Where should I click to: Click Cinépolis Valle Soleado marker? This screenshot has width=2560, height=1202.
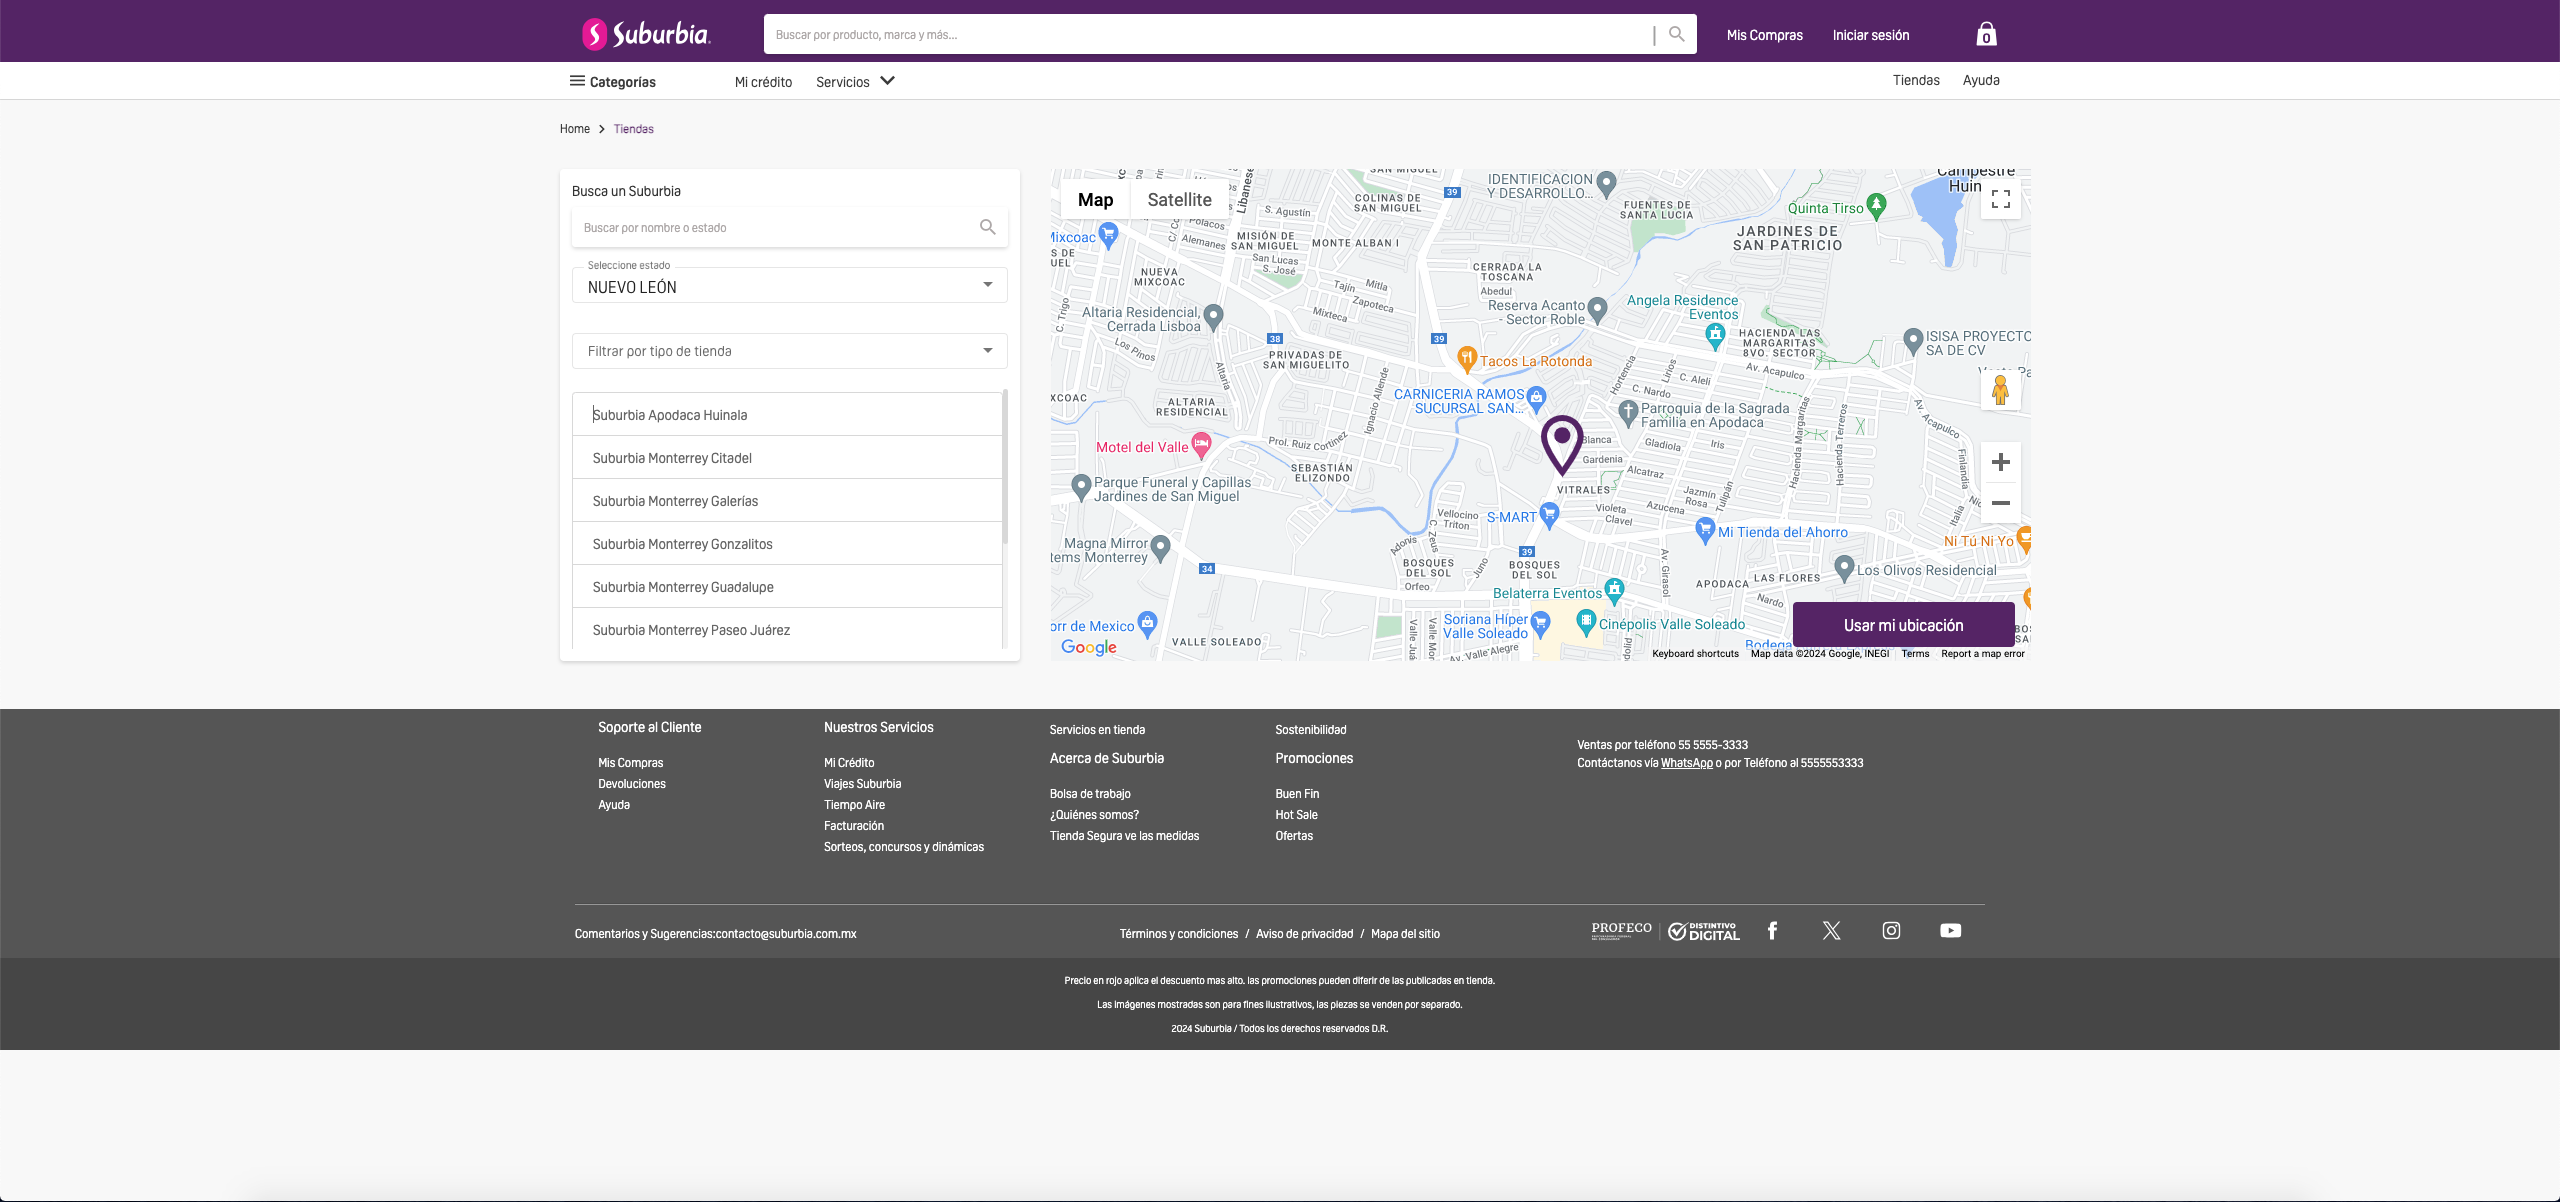tap(1586, 622)
